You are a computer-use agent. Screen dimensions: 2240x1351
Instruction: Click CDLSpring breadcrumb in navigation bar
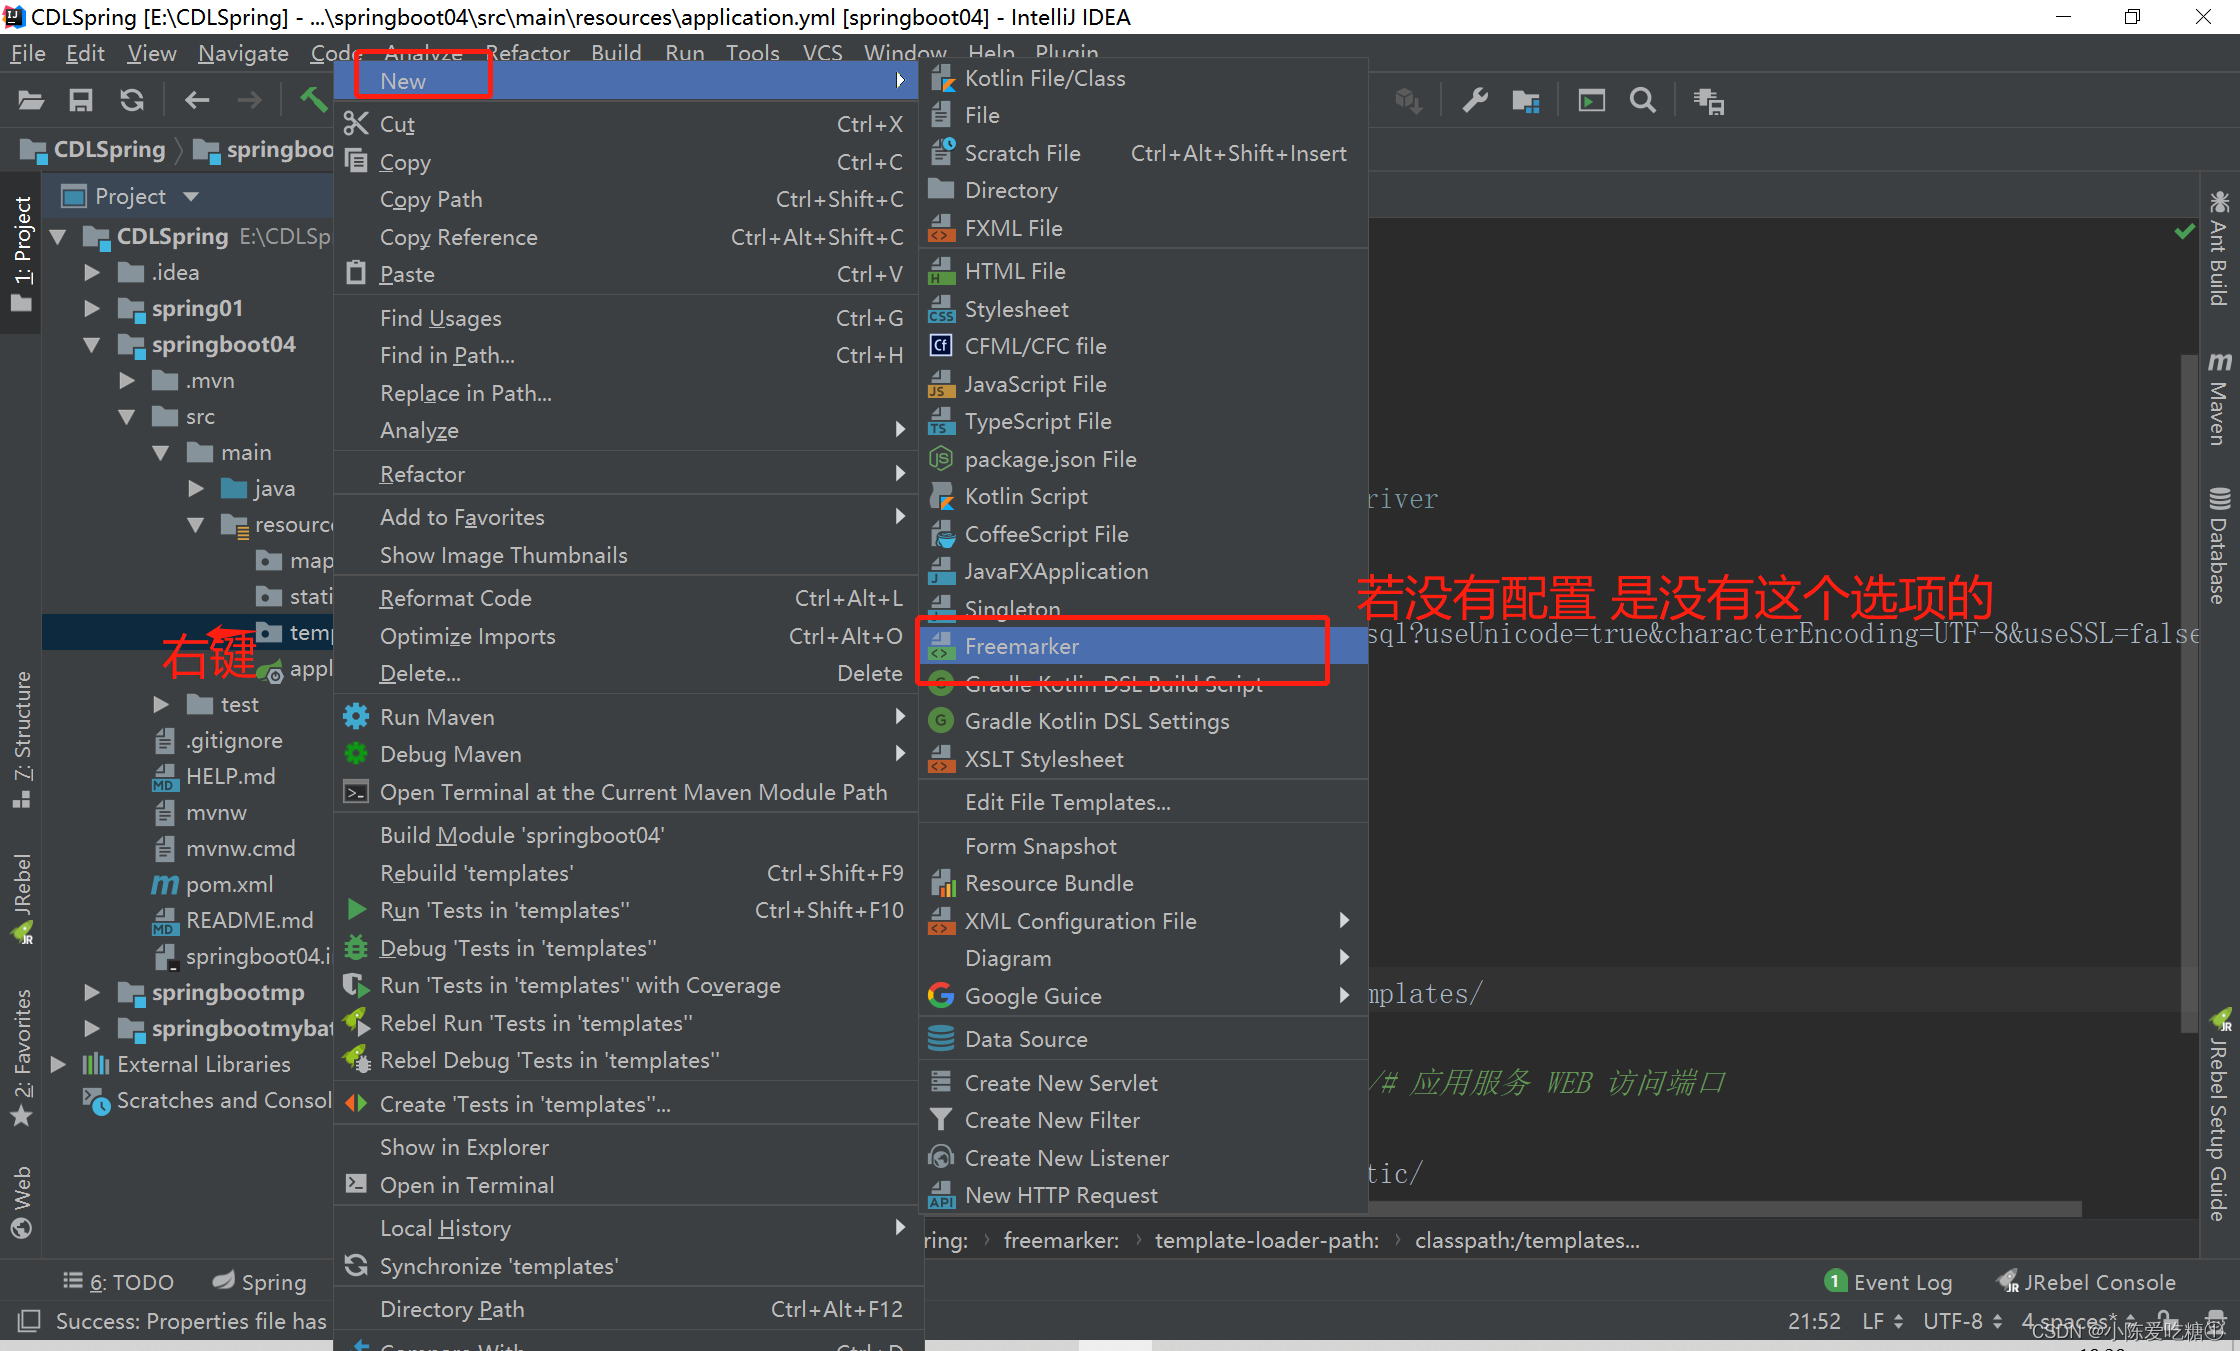point(93,150)
